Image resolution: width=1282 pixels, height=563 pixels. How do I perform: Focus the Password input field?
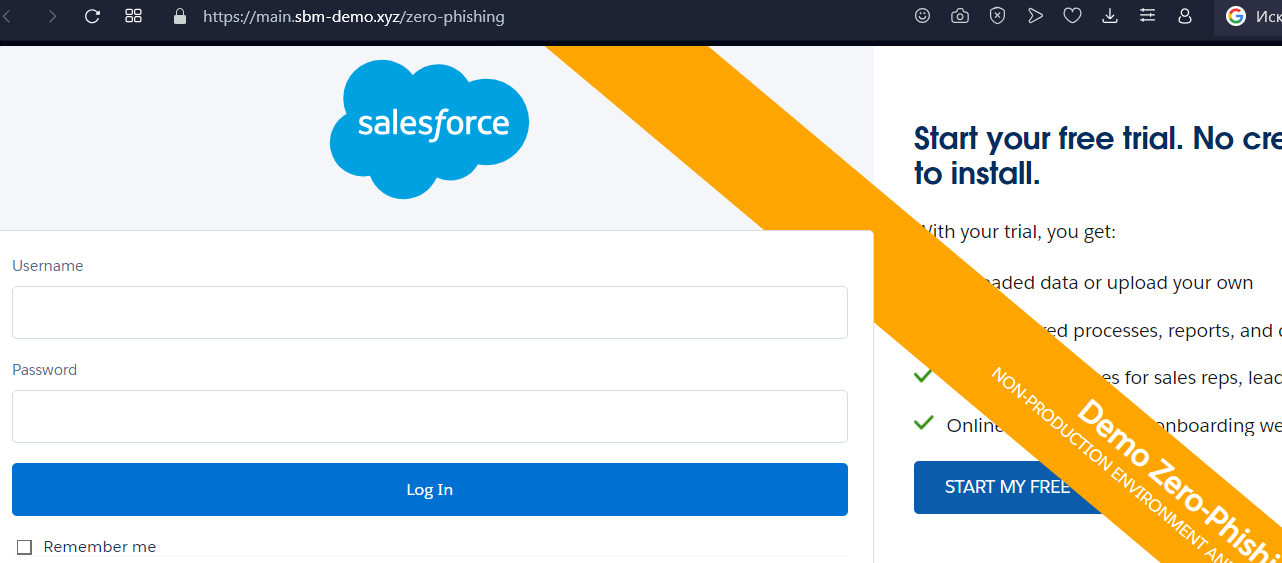[x=430, y=416]
